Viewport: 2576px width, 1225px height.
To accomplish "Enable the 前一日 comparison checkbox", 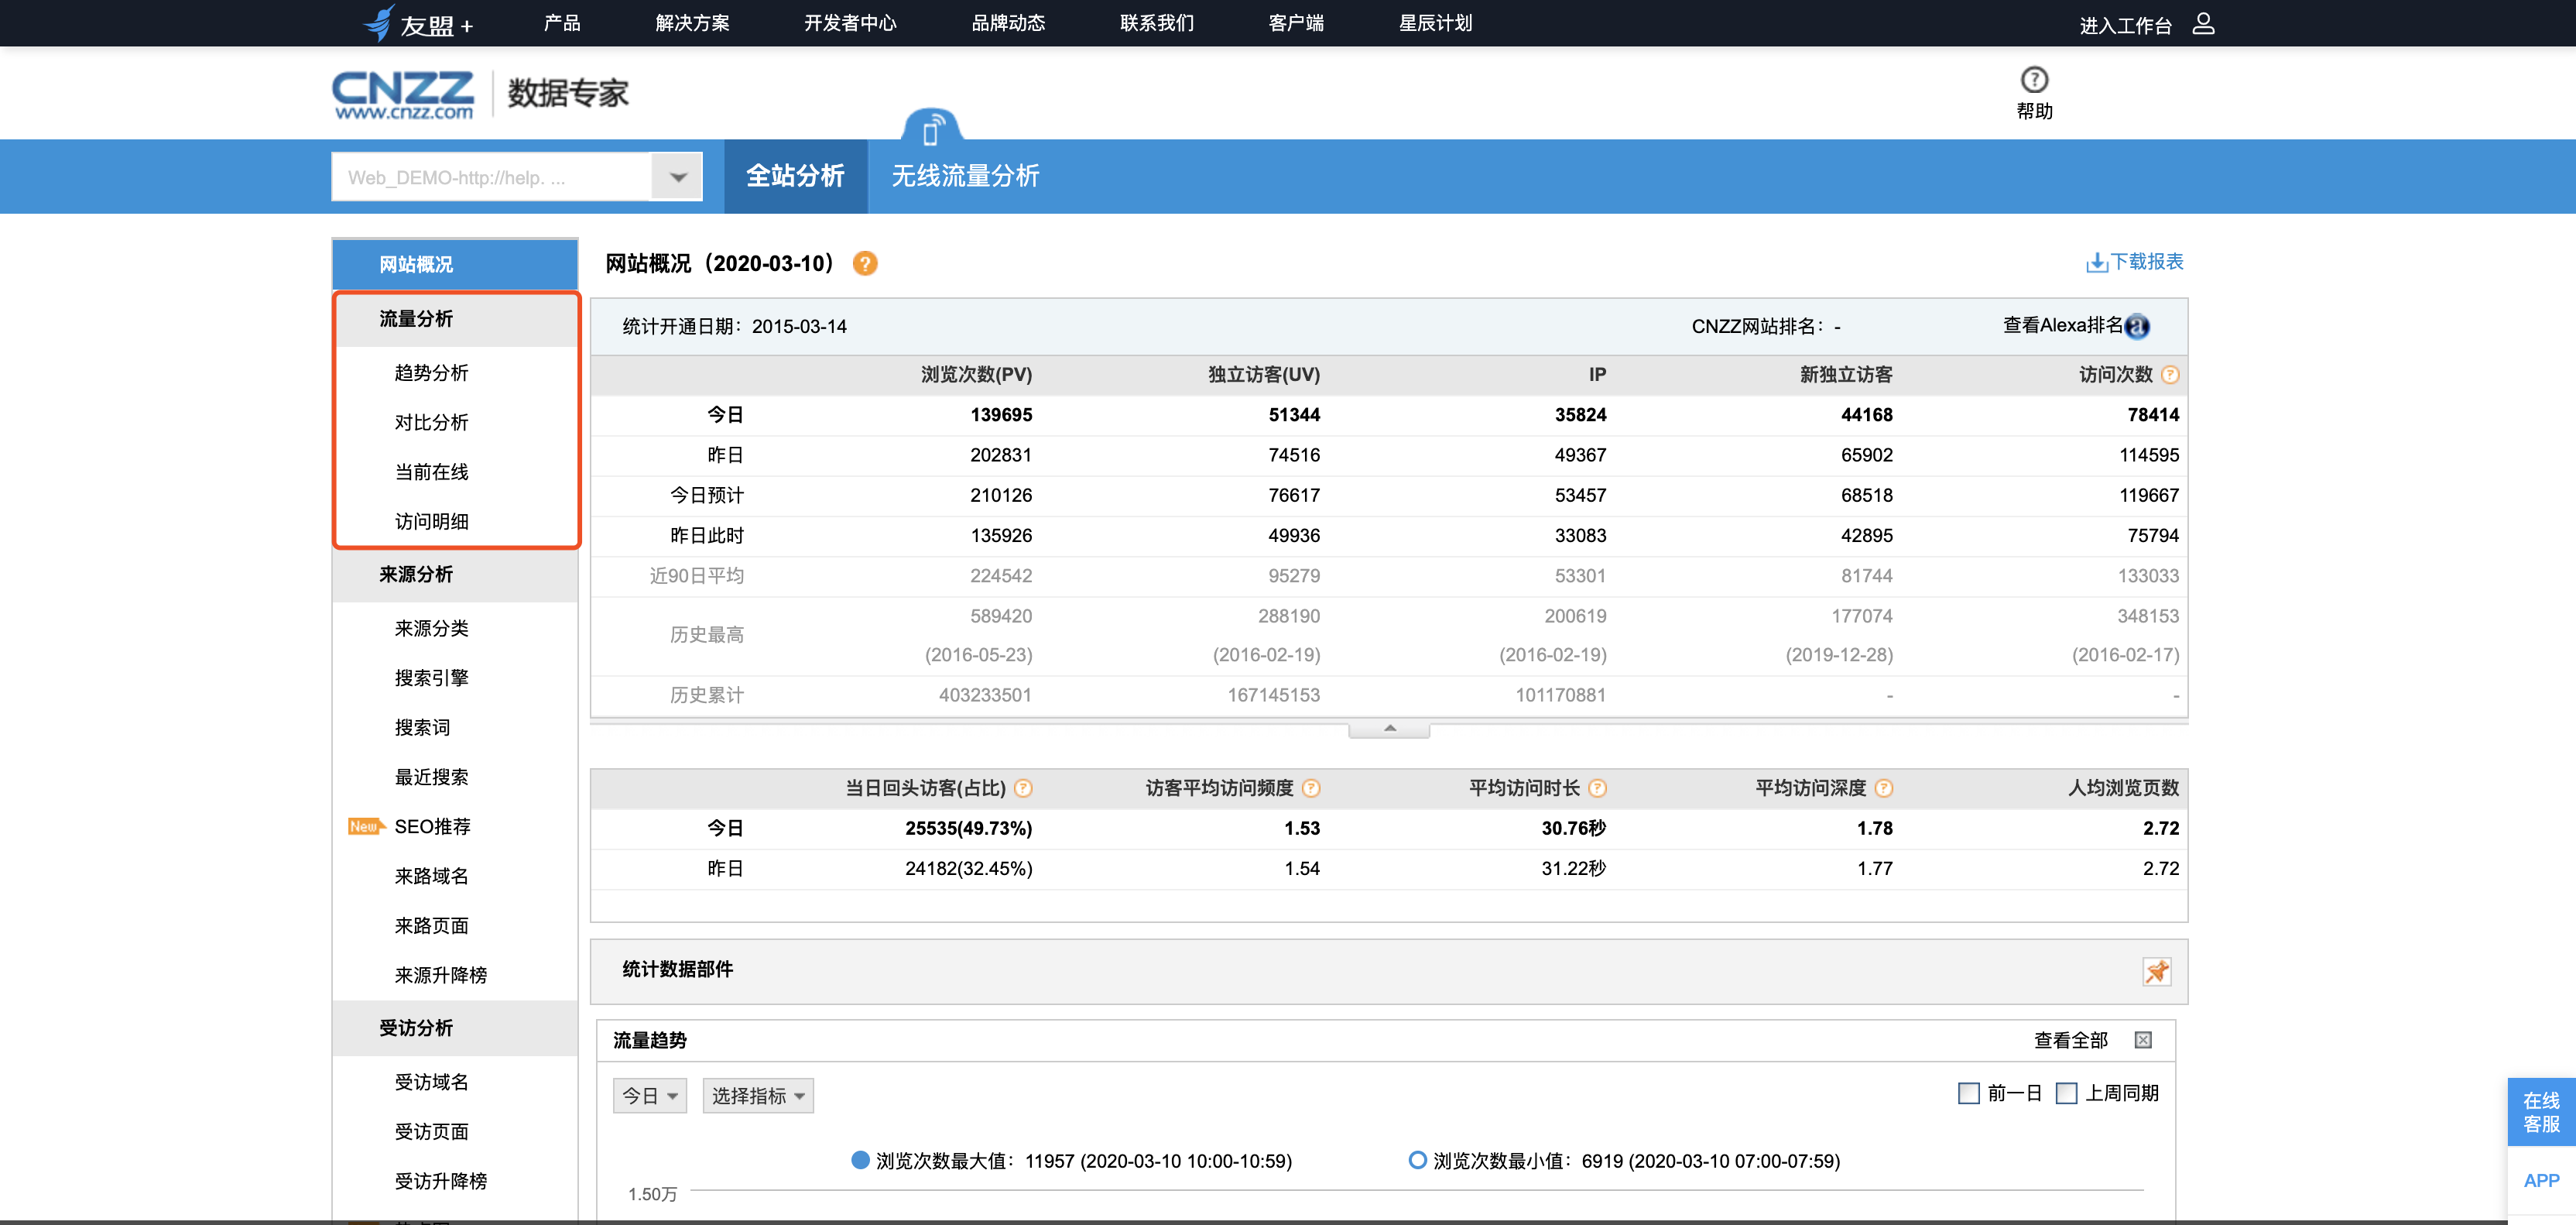I will (1968, 1093).
